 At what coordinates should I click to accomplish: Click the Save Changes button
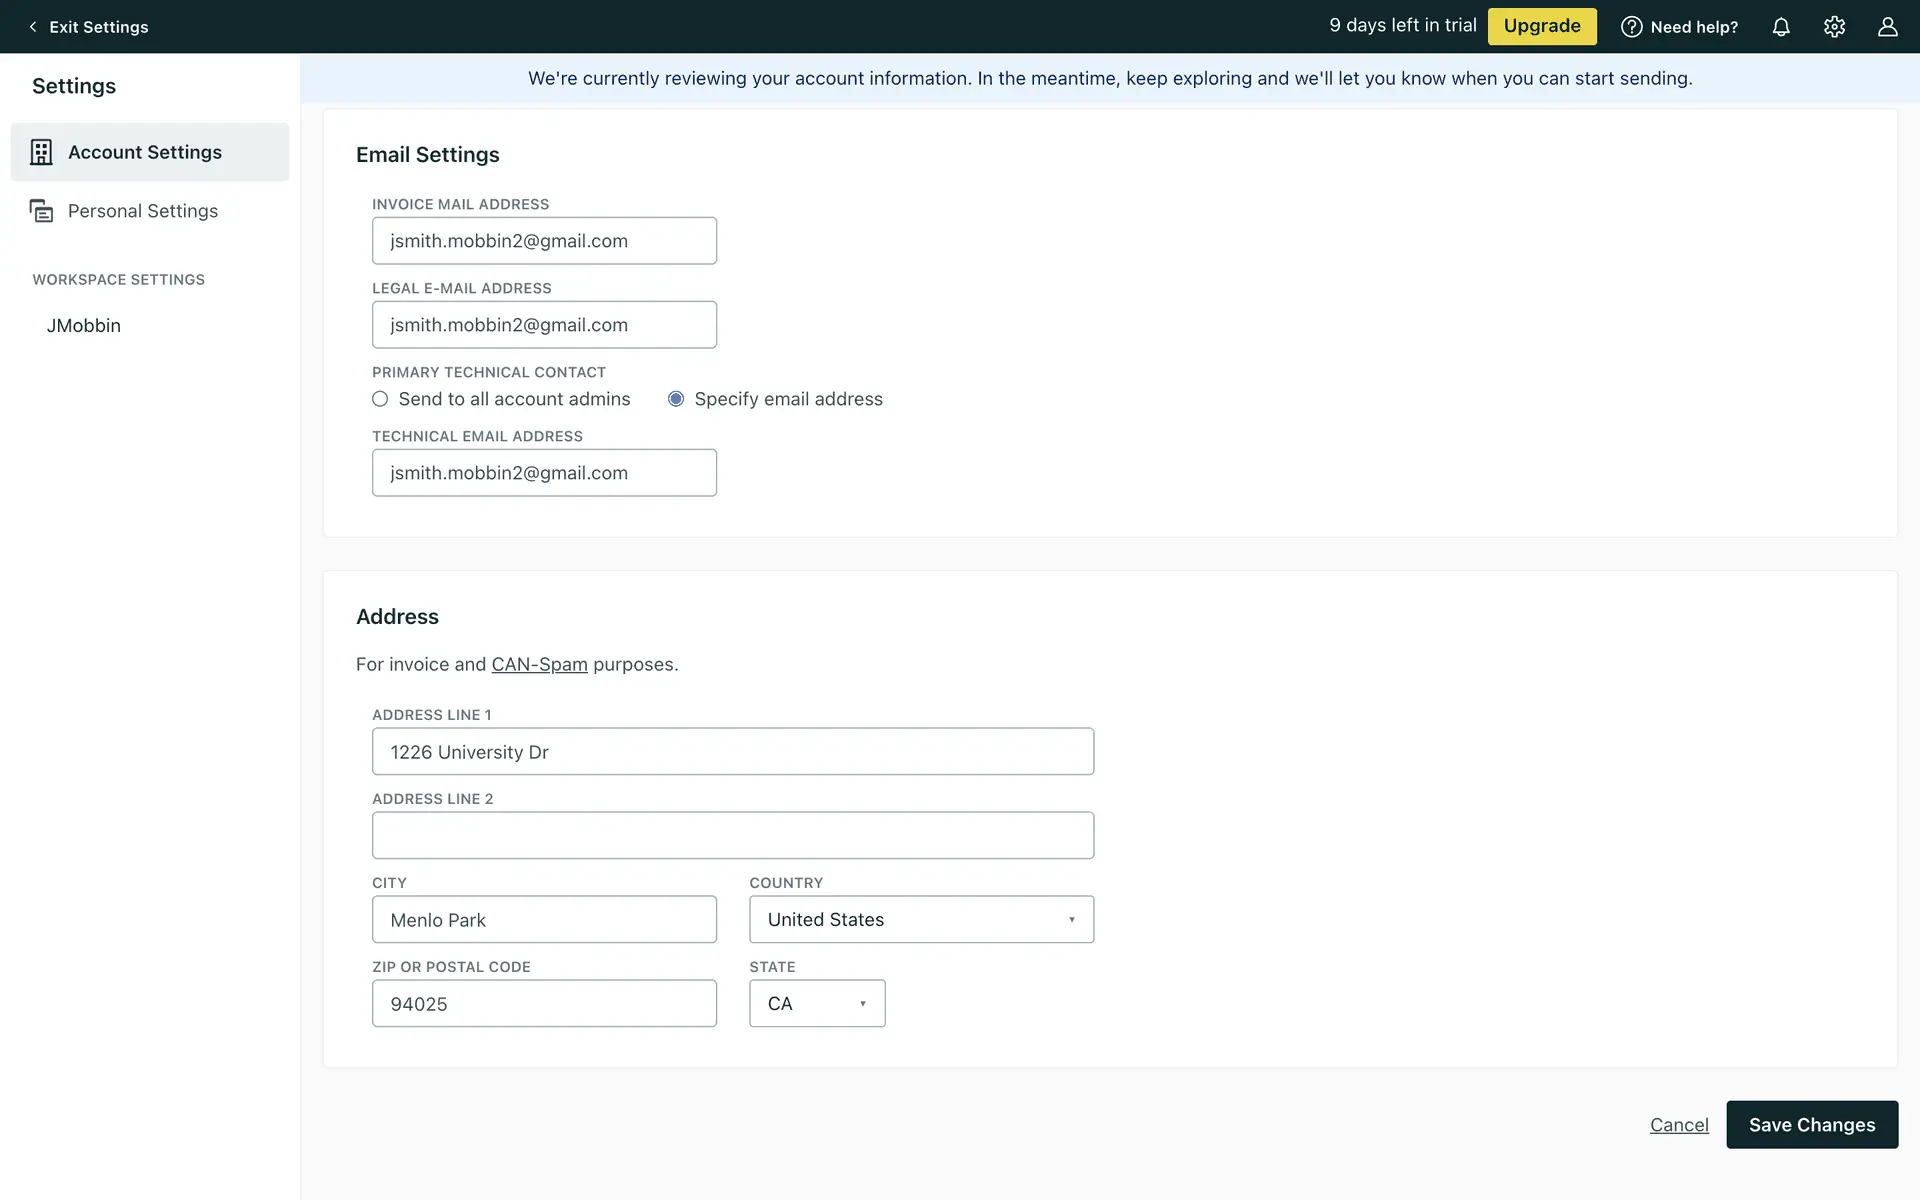[1811, 1125]
